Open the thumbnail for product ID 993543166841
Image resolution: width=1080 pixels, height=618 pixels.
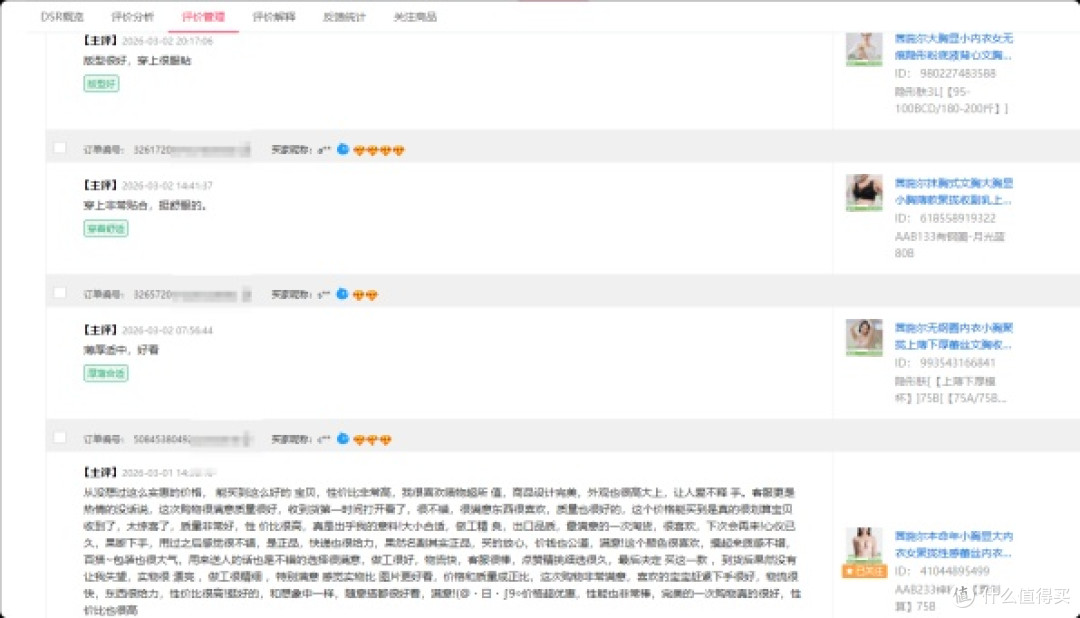click(864, 337)
